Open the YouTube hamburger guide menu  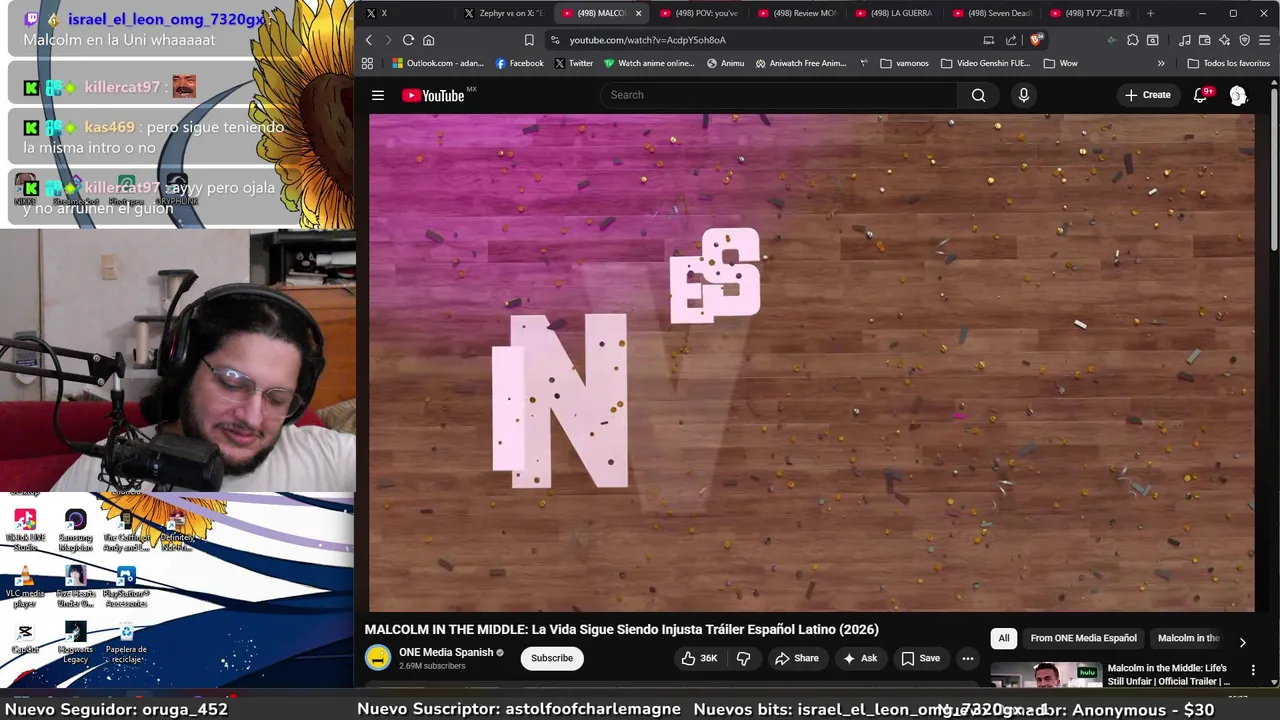(x=378, y=95)
